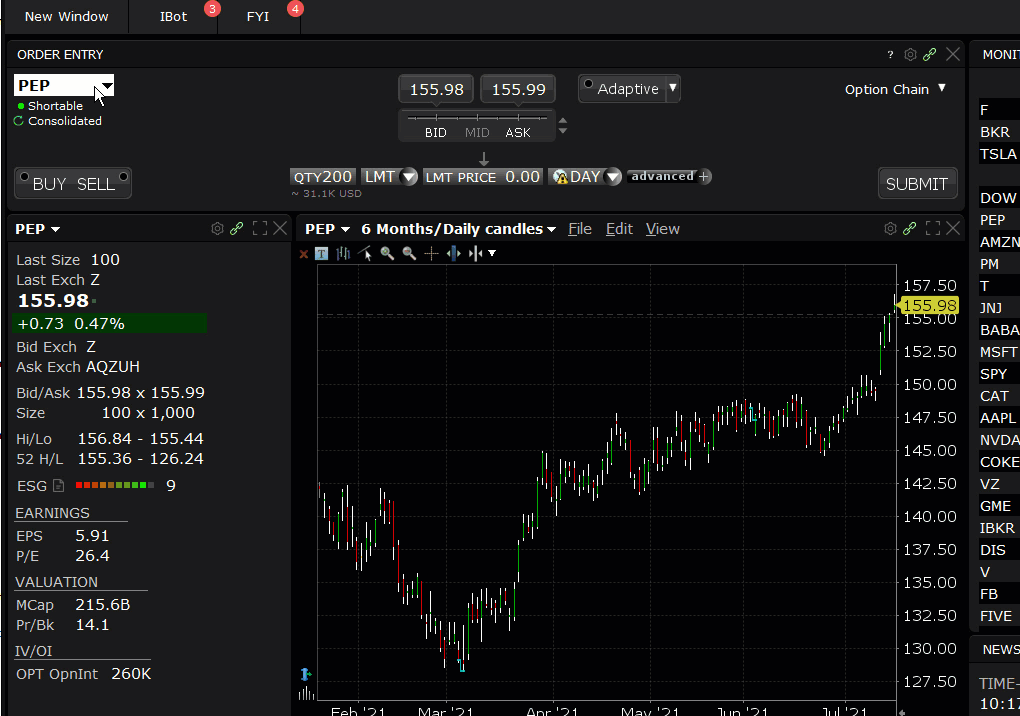
Task: Select the trendline drawing tool
Action: point(365,254)
